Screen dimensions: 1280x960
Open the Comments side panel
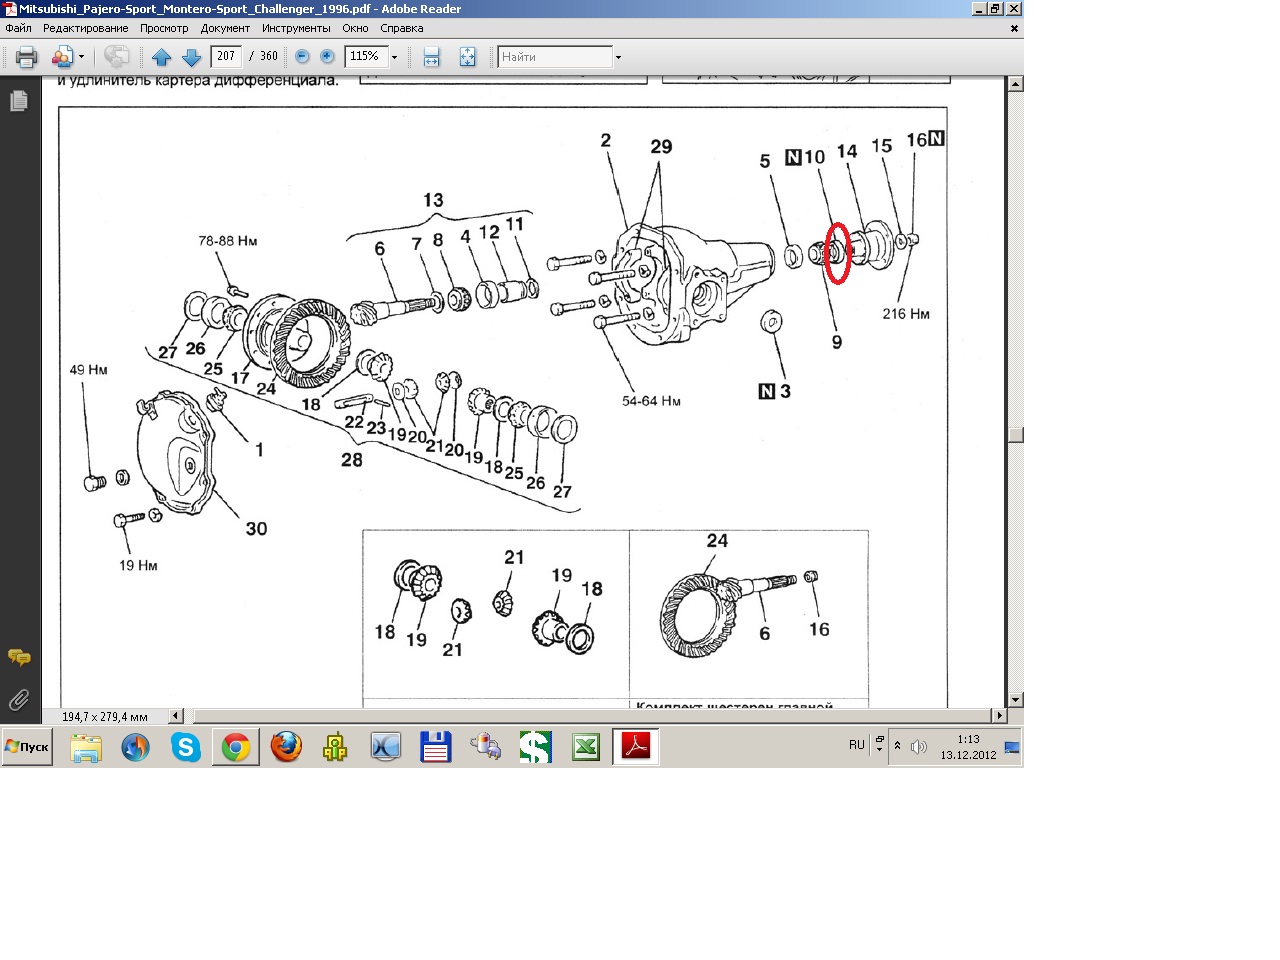18,657
